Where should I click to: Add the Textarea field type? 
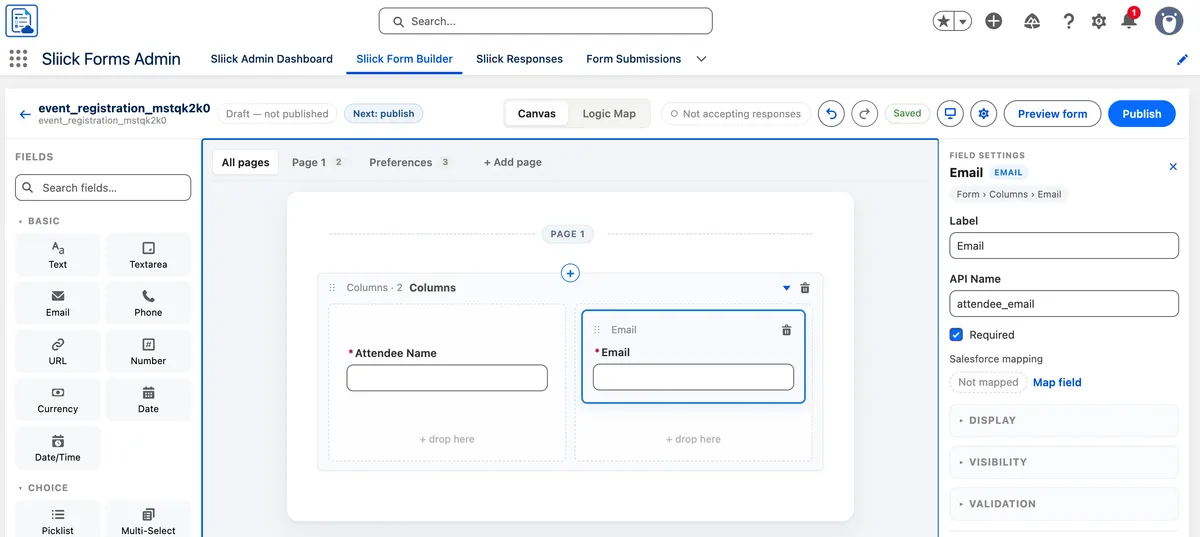click(x=148, y=255)
